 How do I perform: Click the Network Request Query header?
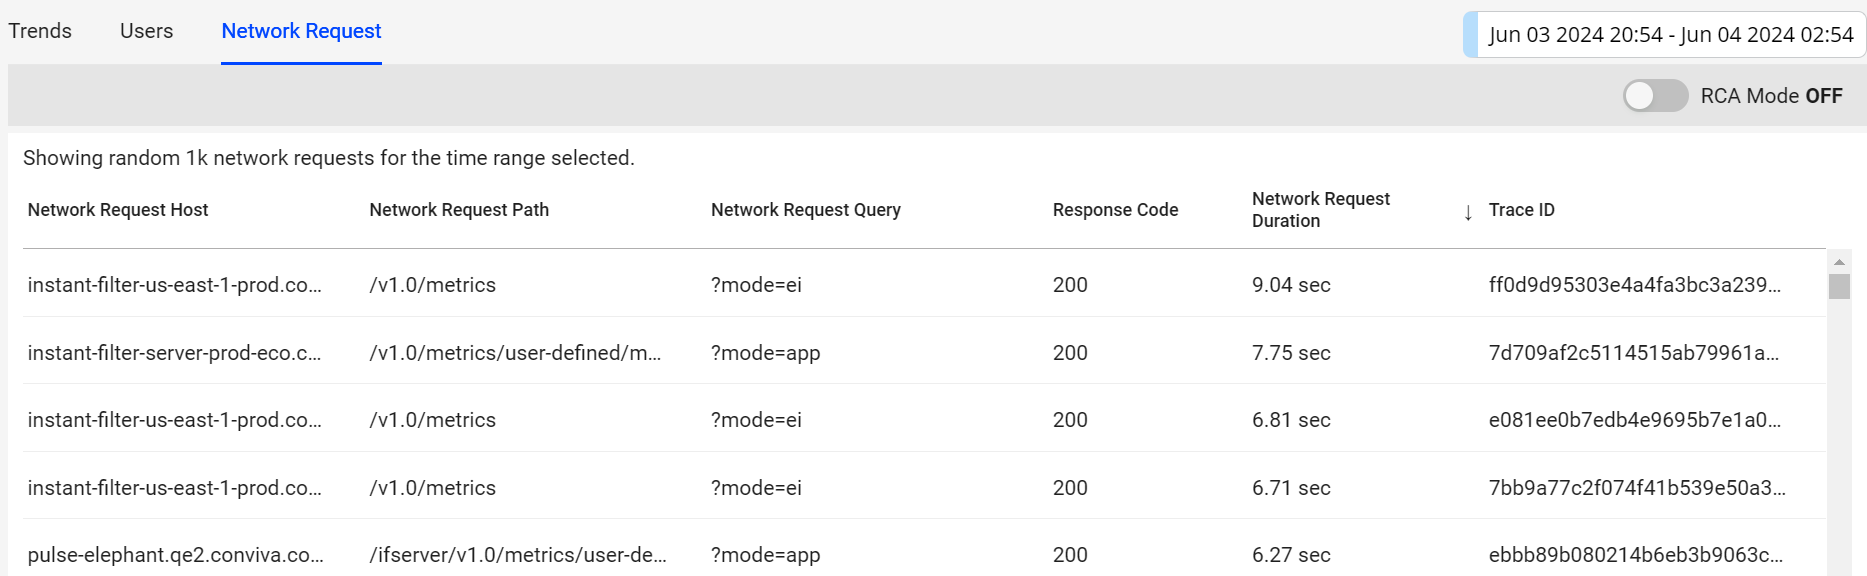pyautogui.click(x=806, y=210)
